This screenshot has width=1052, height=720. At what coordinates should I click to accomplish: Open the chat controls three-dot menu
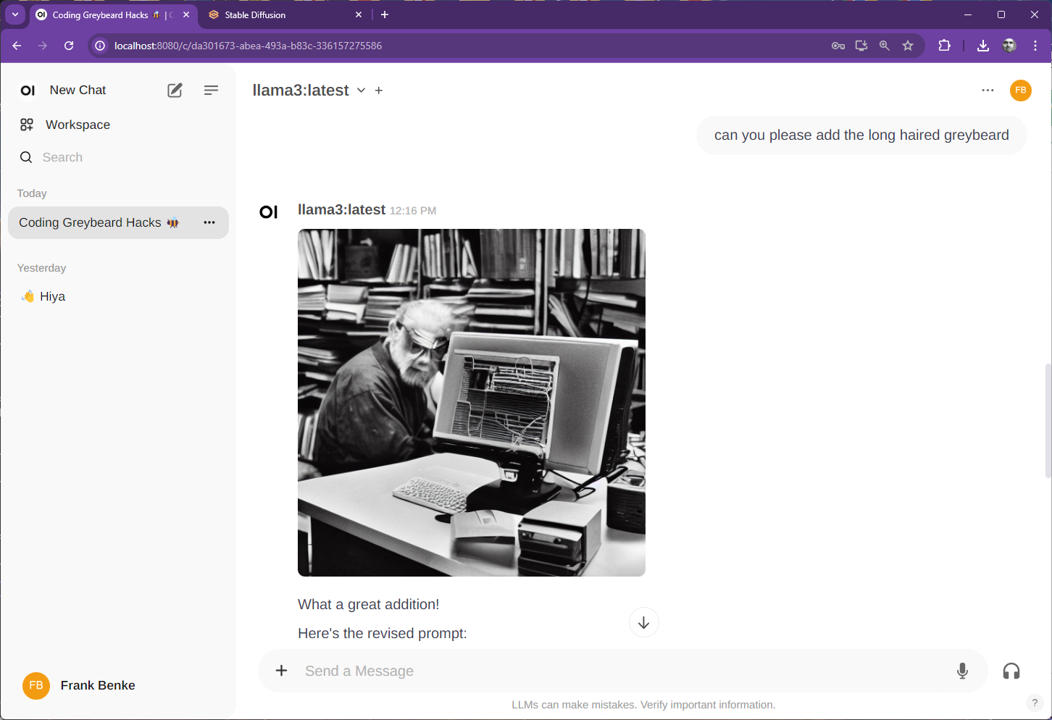point(988,90)
